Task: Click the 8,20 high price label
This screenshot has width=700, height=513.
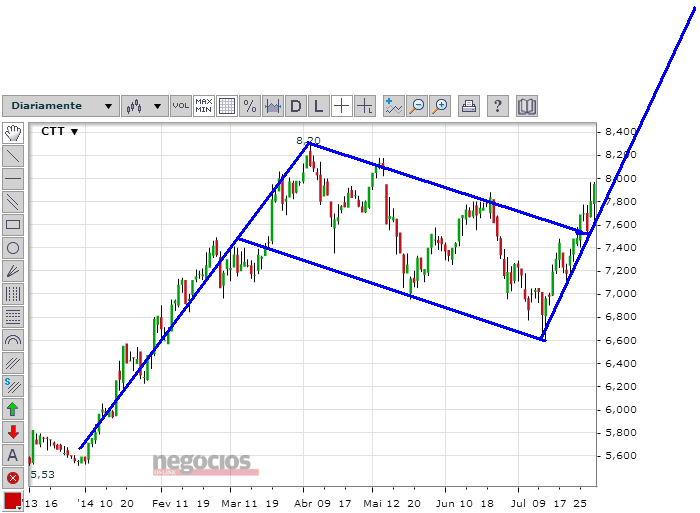Action: click(308, 141)
